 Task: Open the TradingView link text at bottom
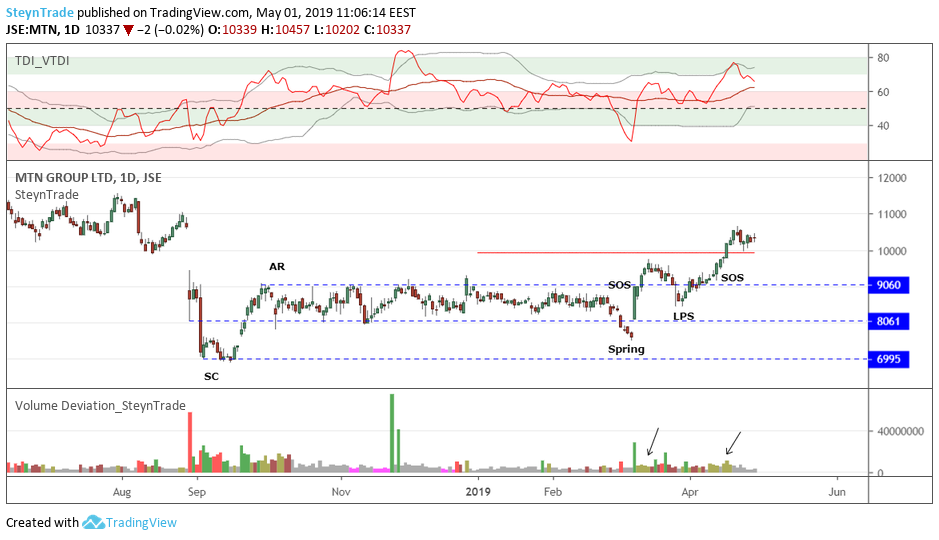click(x=141, y=523)
